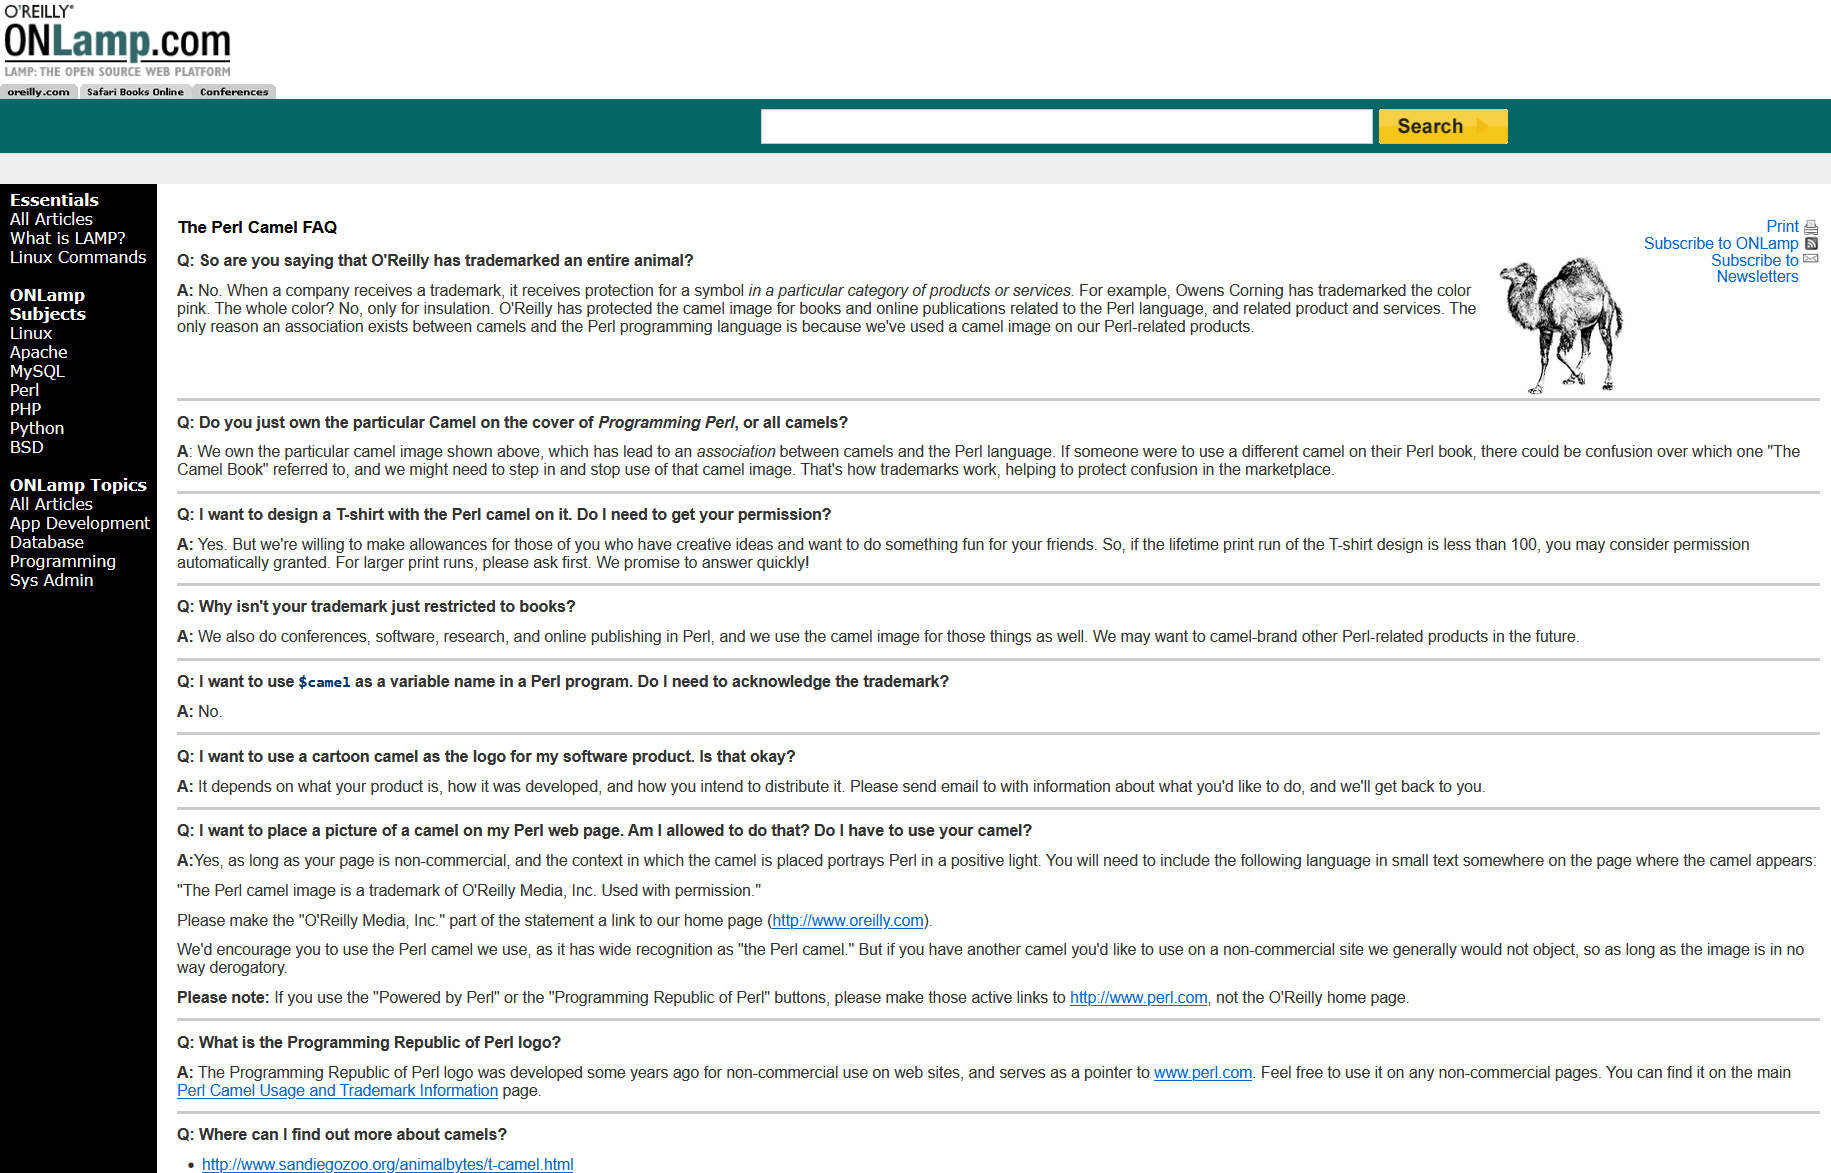Click The Perl Camel FAQ heading
1831x1173 pixels.
257,227
